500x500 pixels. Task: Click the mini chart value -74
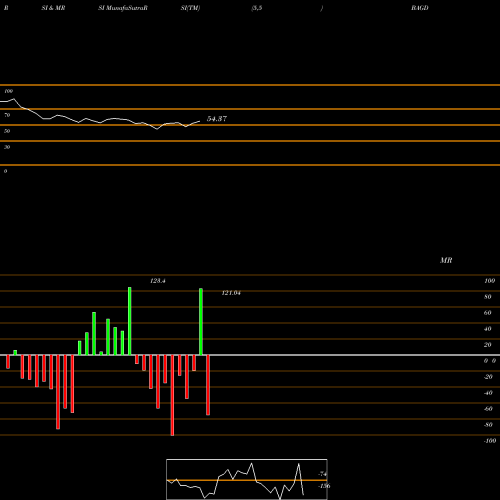[x=323, y=474]
